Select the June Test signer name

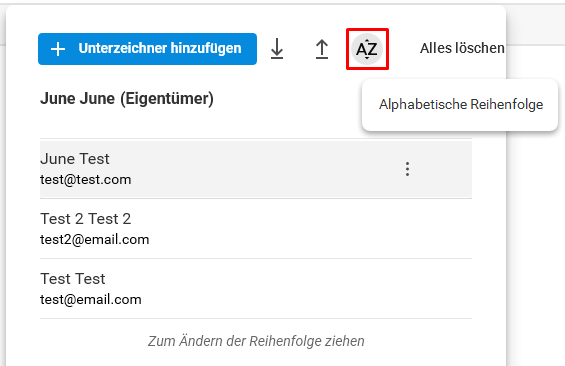click(x=75, y=159)
